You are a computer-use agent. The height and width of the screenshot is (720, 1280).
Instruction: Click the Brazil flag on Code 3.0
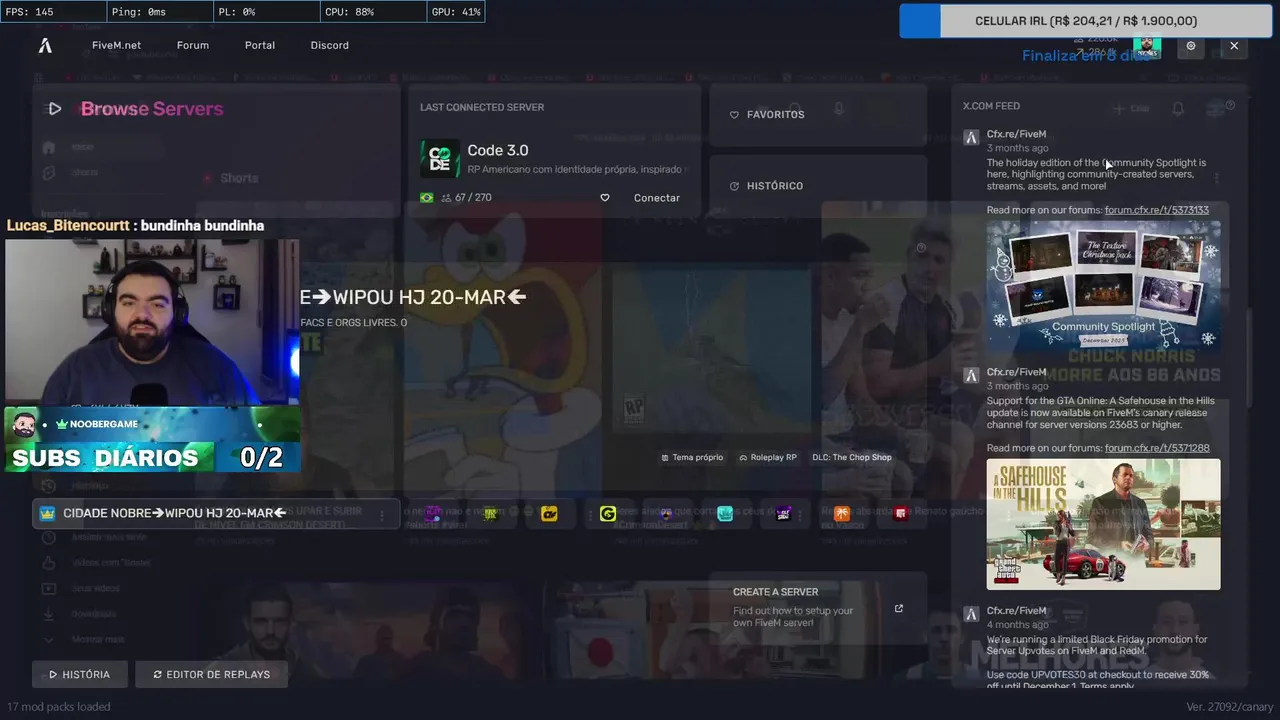point(427,198)
